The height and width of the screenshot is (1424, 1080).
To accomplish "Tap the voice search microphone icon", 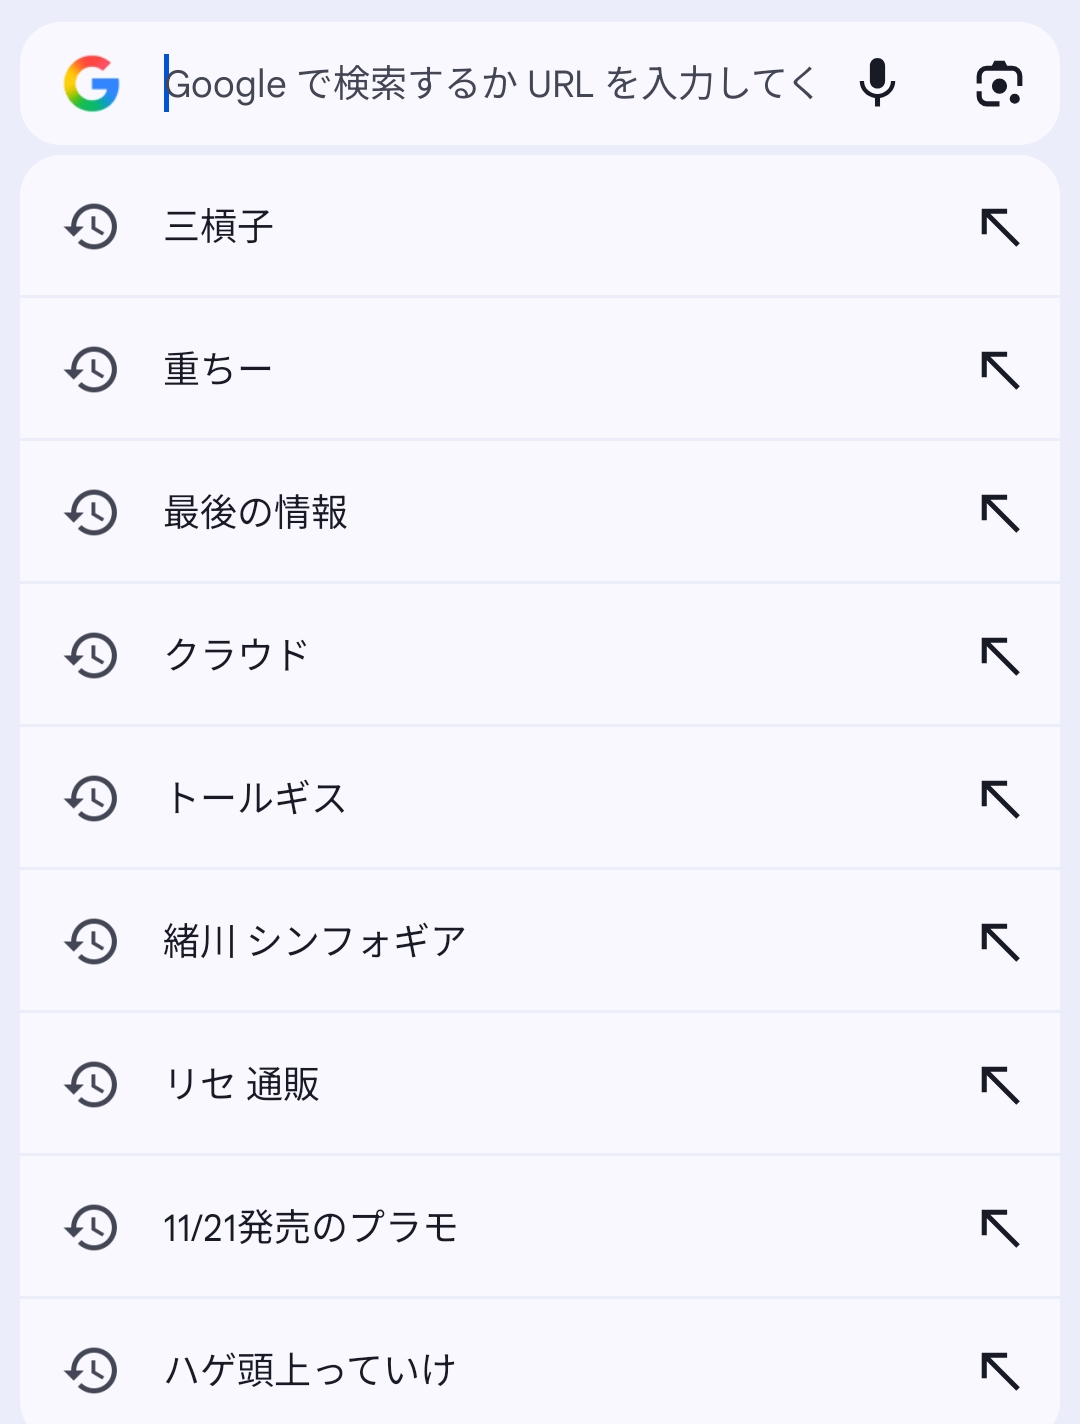I will click(x=877, y=83).
